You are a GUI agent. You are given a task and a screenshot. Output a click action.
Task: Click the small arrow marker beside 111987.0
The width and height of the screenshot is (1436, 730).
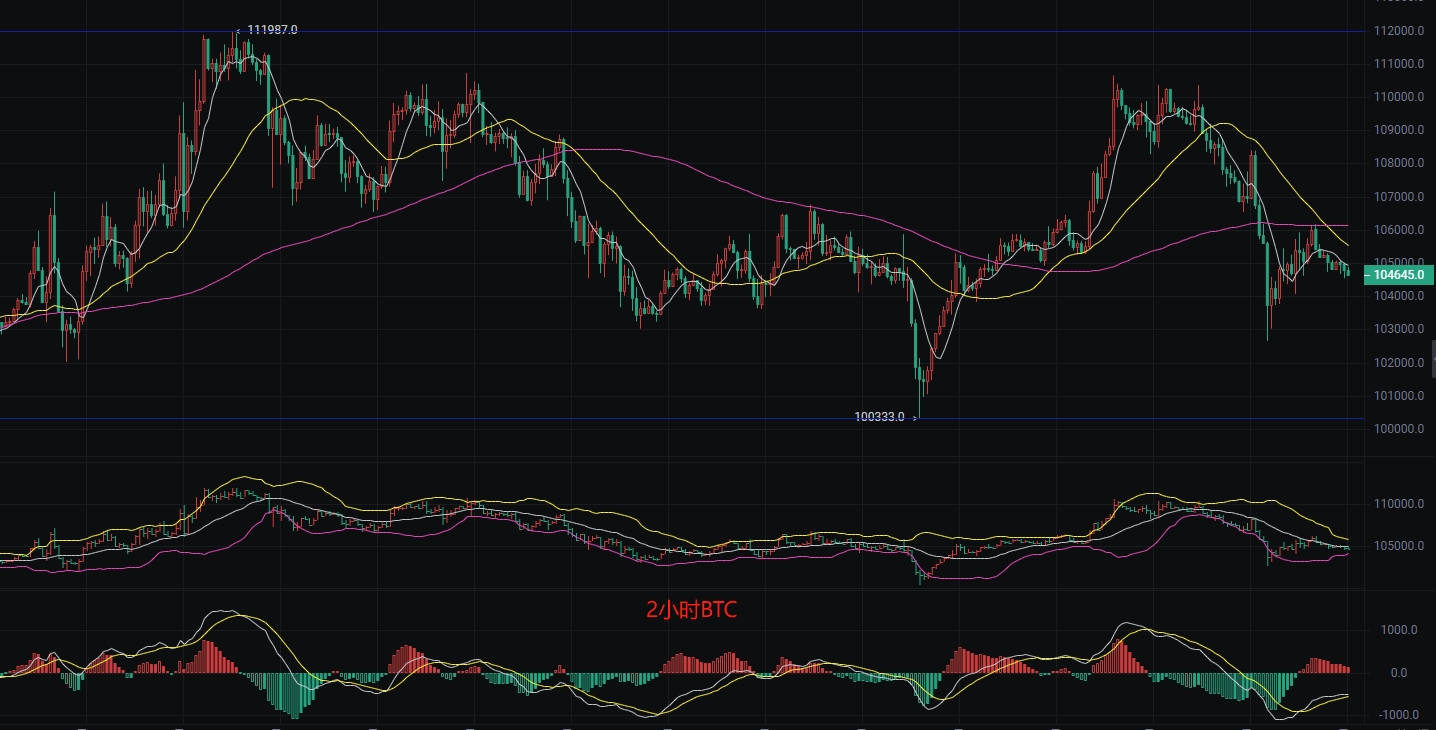point(238,30)
